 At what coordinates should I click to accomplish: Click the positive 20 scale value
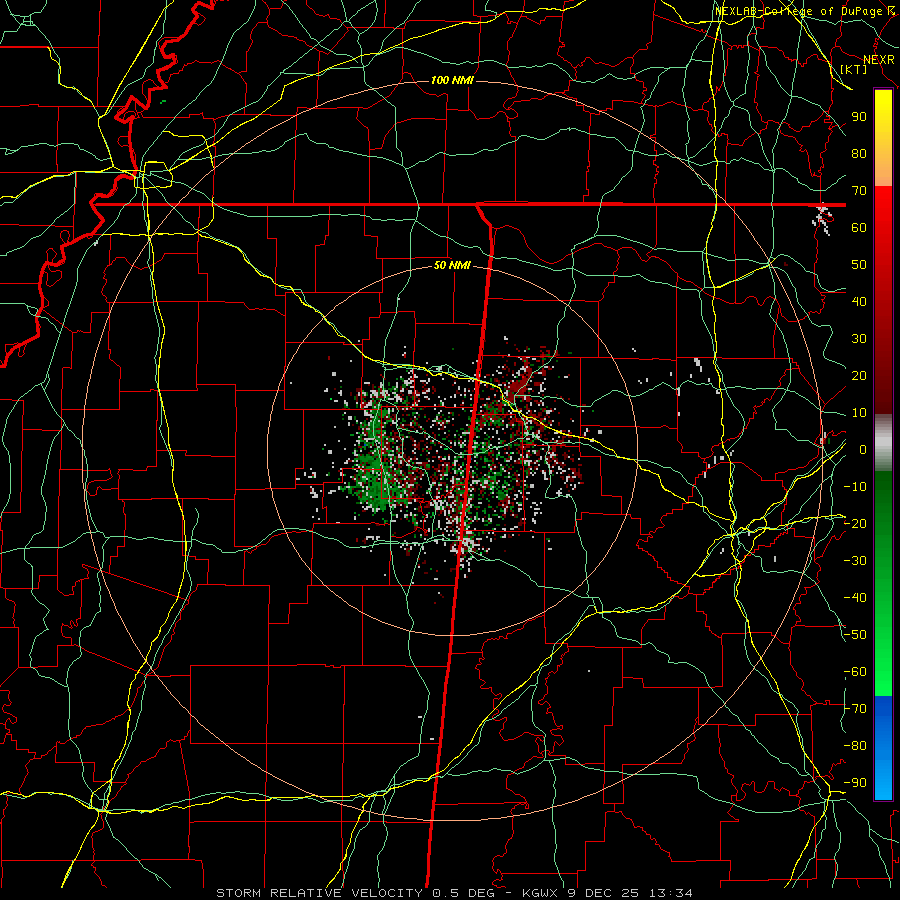pyautogui.click(x=859, y=375)
